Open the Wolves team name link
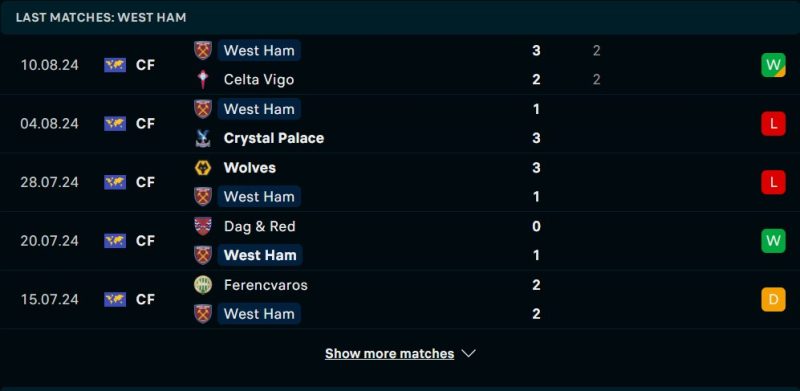This screenshot has height=391, width=800. tap(250, 168)
